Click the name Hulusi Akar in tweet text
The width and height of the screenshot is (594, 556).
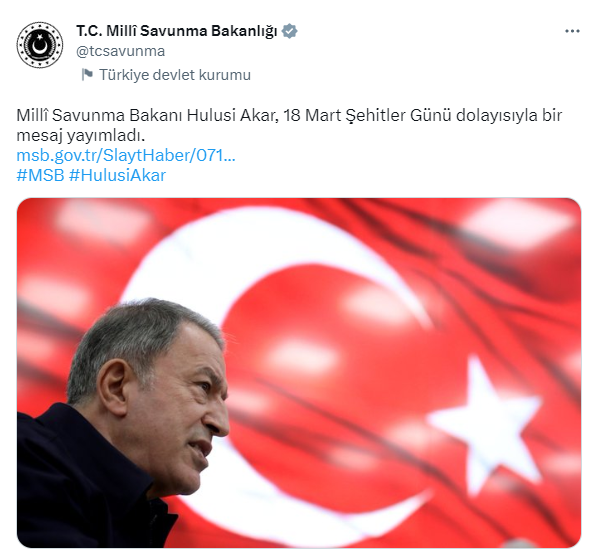click(x=232, y=116)
